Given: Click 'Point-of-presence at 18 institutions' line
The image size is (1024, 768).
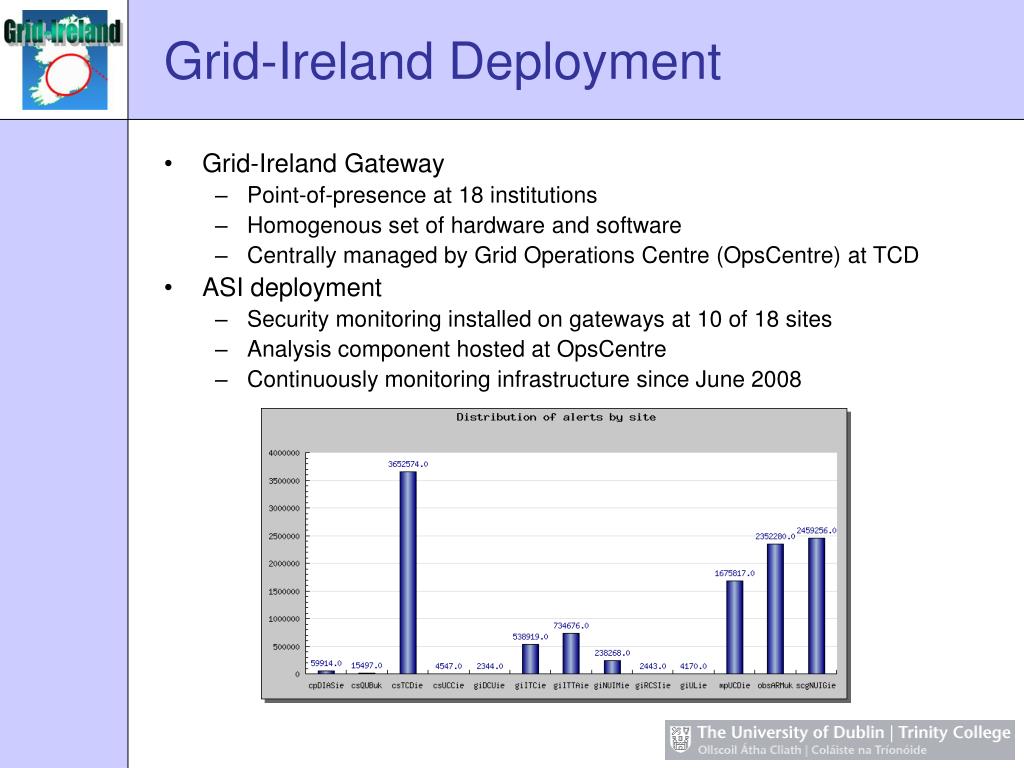Looking at the screenshot, I should (x=422, y=195).
